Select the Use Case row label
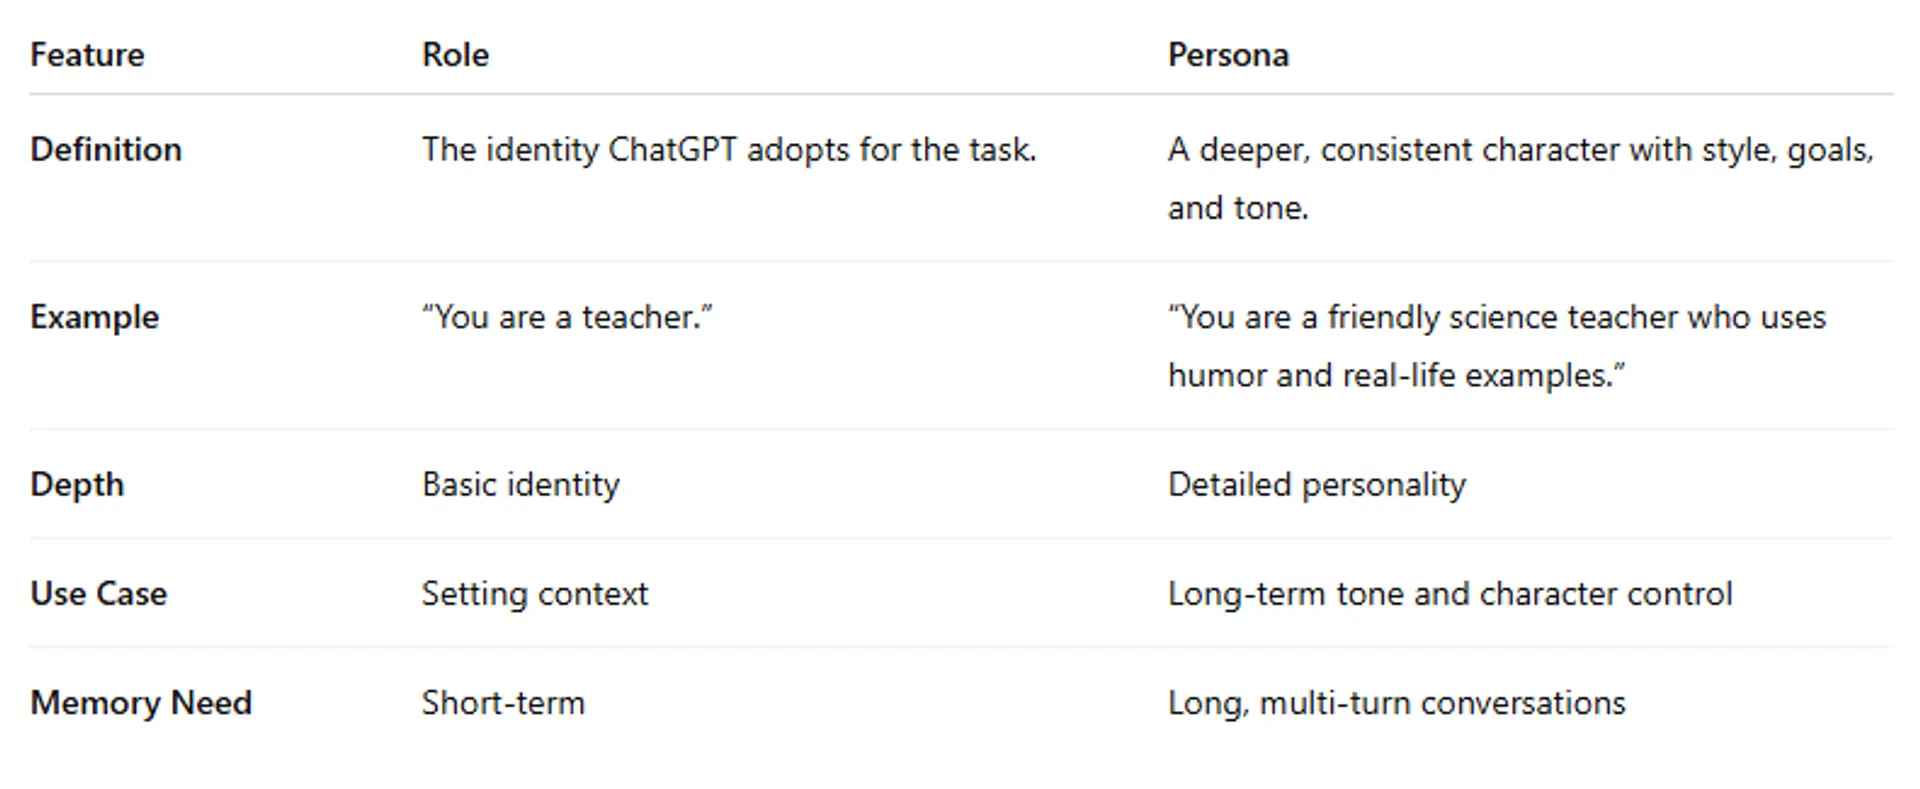This screenshot has width=1920, height=789. (x=98, y=593)
